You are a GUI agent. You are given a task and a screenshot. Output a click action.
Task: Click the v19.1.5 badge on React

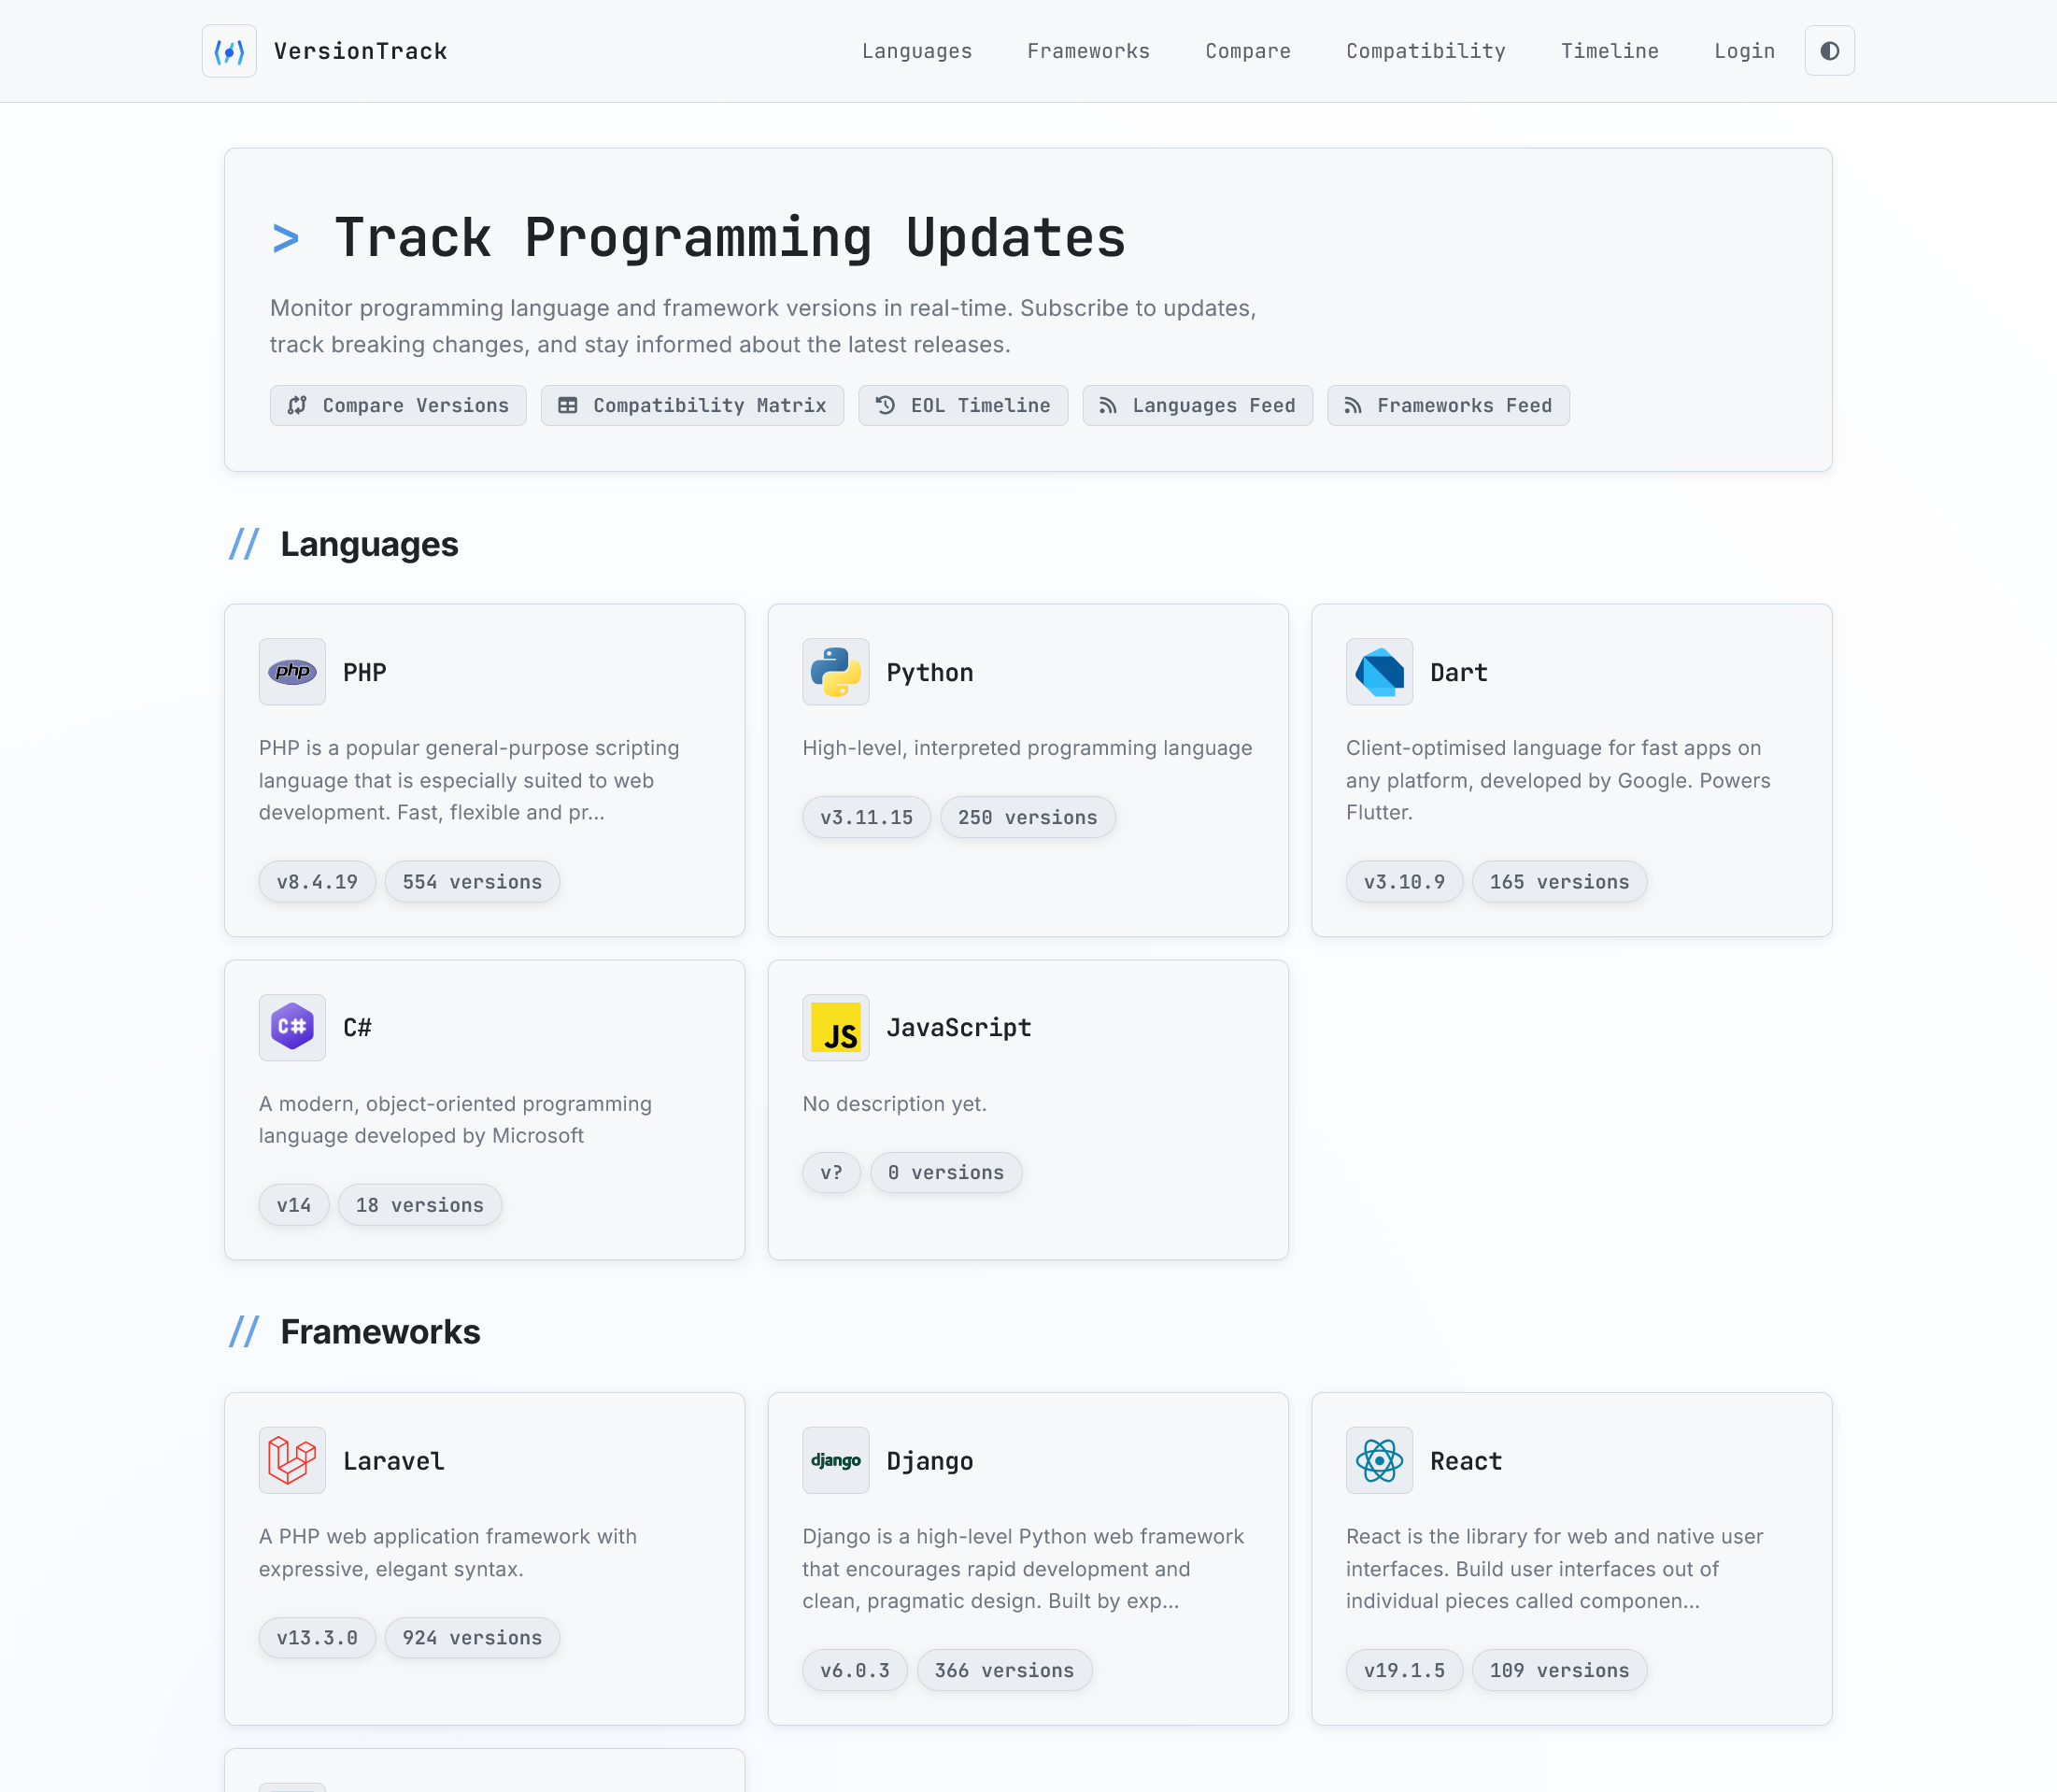(x=1404, y=1669)
